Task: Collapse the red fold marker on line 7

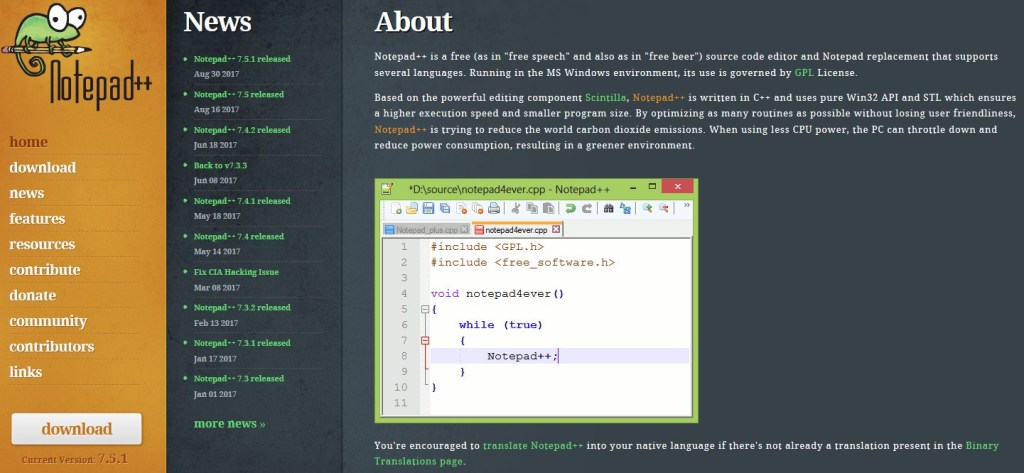Action: pyautogui.click(x=425, y=340)
